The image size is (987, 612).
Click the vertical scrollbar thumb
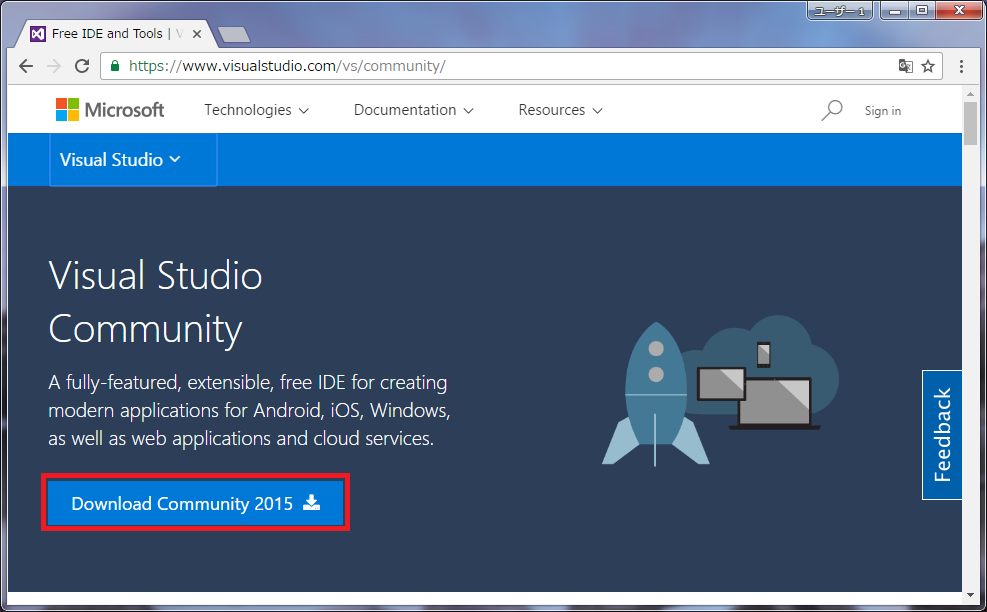[x=970, y=123]
